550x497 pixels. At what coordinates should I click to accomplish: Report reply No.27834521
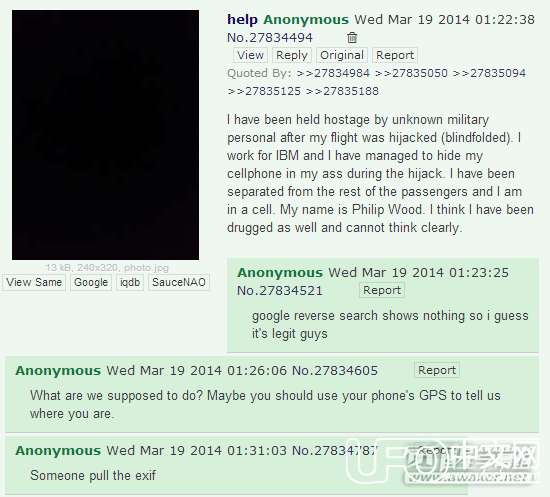(x=382, y=290)
